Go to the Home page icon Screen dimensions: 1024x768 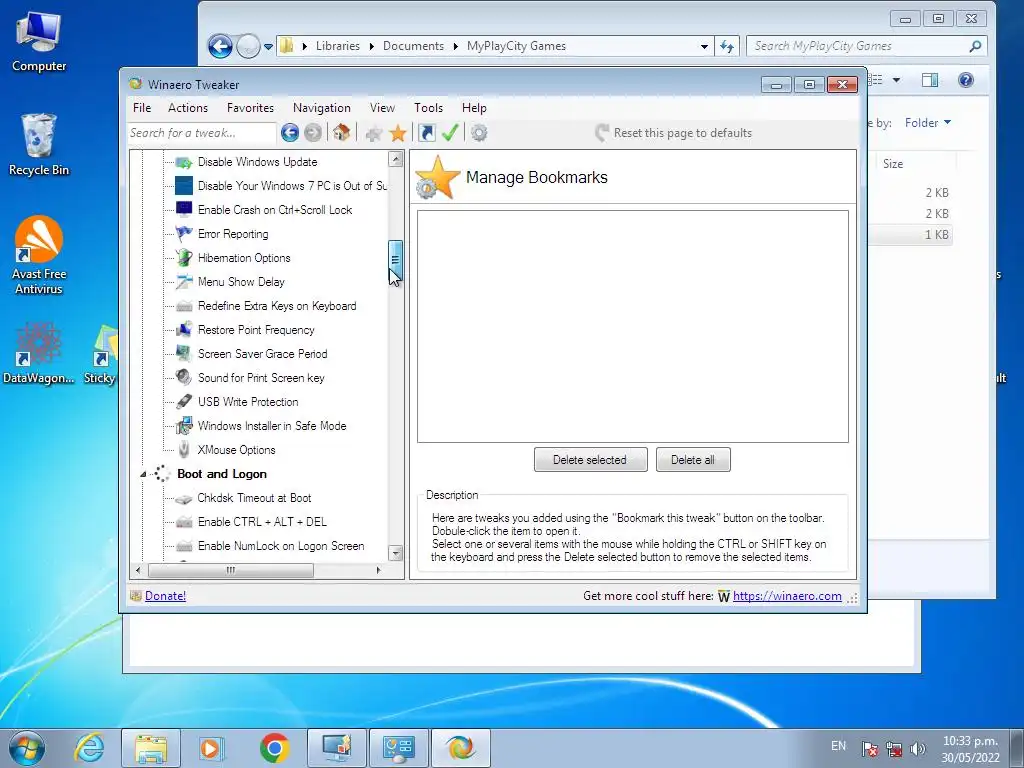341,133
